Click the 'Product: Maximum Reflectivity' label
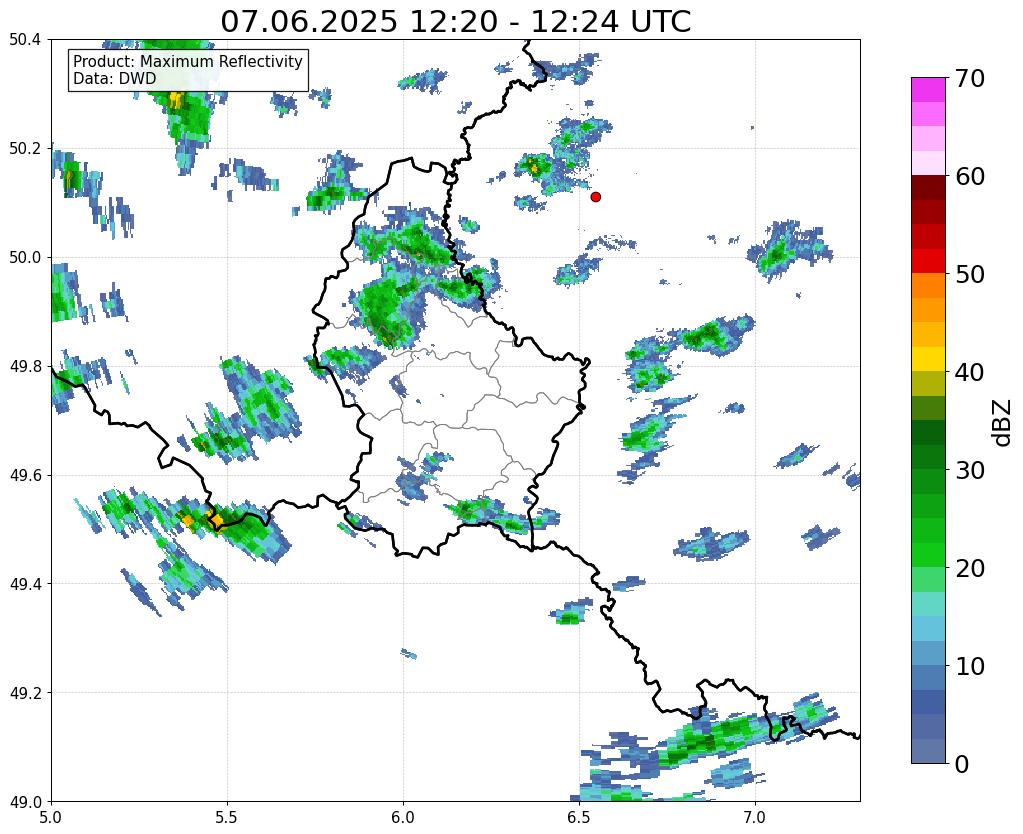 coord(188,61)
